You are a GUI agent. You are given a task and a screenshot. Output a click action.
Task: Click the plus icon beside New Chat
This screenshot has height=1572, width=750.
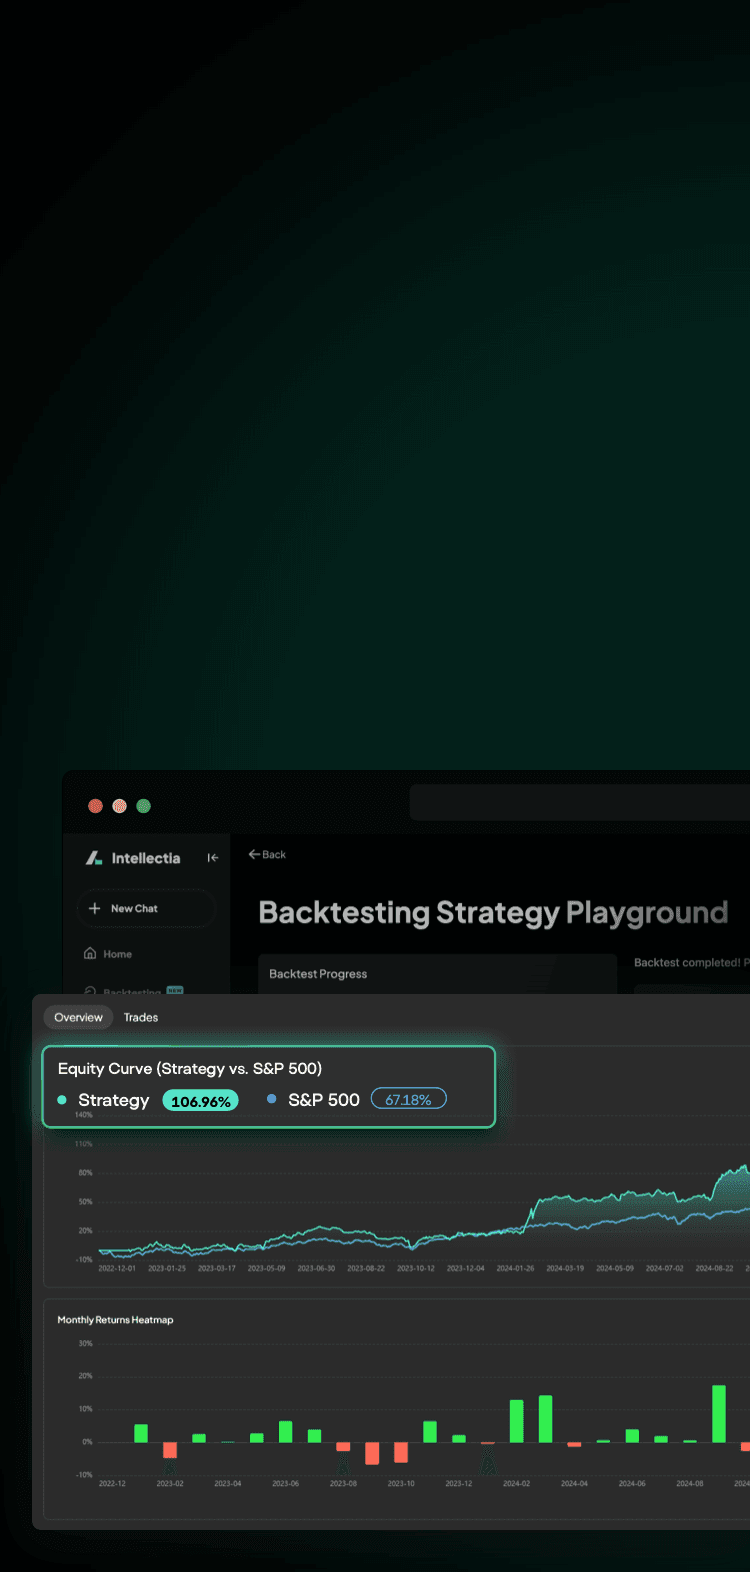pos(95,908)
